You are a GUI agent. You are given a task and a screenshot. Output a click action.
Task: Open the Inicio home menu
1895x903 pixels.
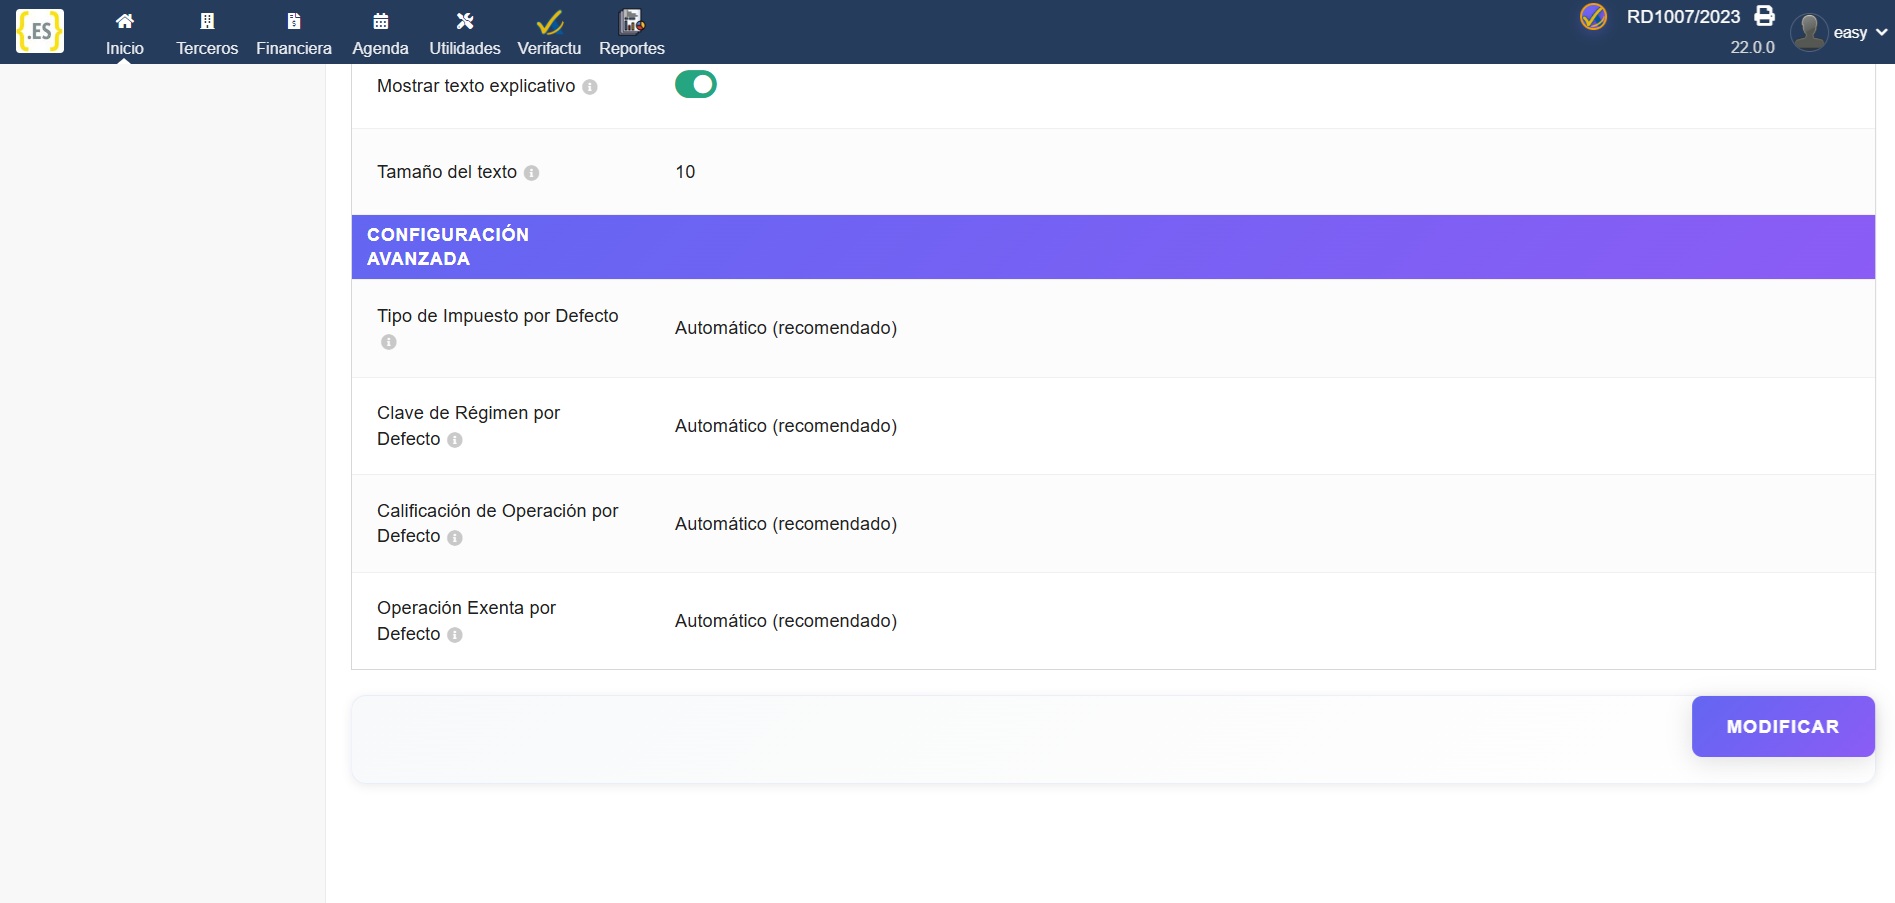[x=124, y=33]
